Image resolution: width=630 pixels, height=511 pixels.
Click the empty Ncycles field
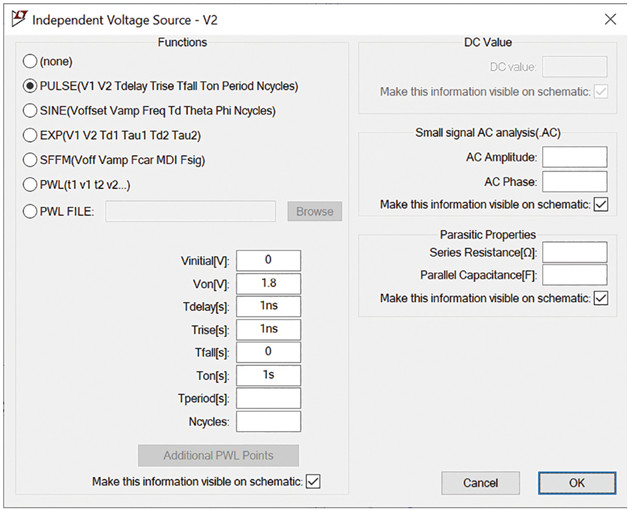pyautogui.click(x=268, y=421)
